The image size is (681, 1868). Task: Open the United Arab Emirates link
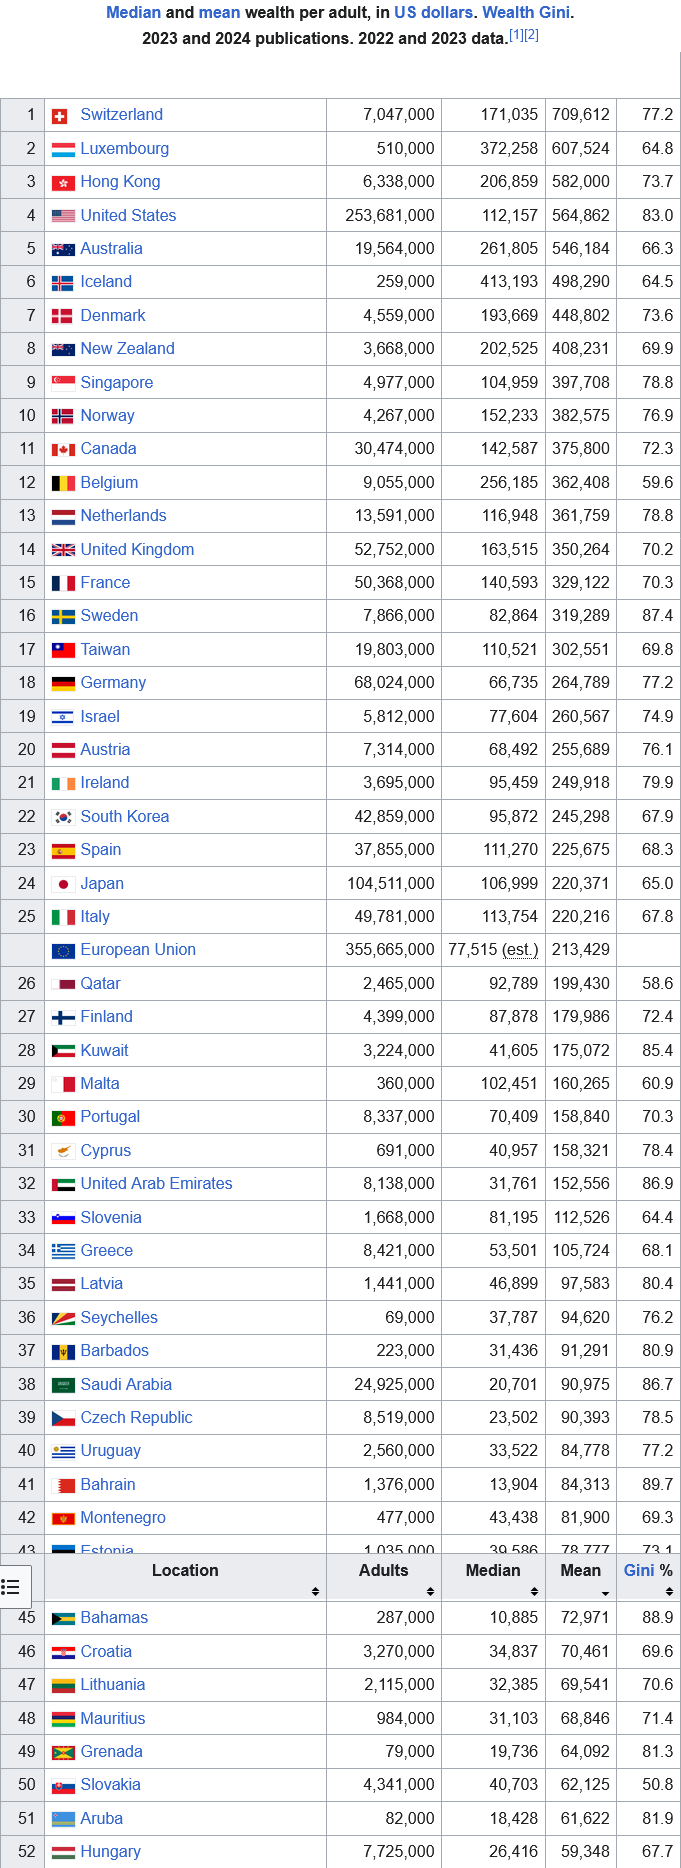pos(156,1183)
